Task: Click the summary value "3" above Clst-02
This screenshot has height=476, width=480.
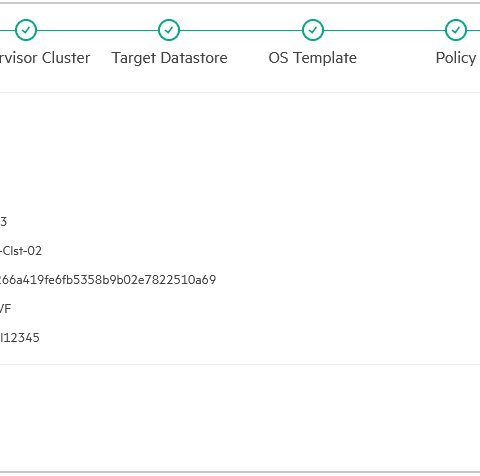Action: [3, 222]
